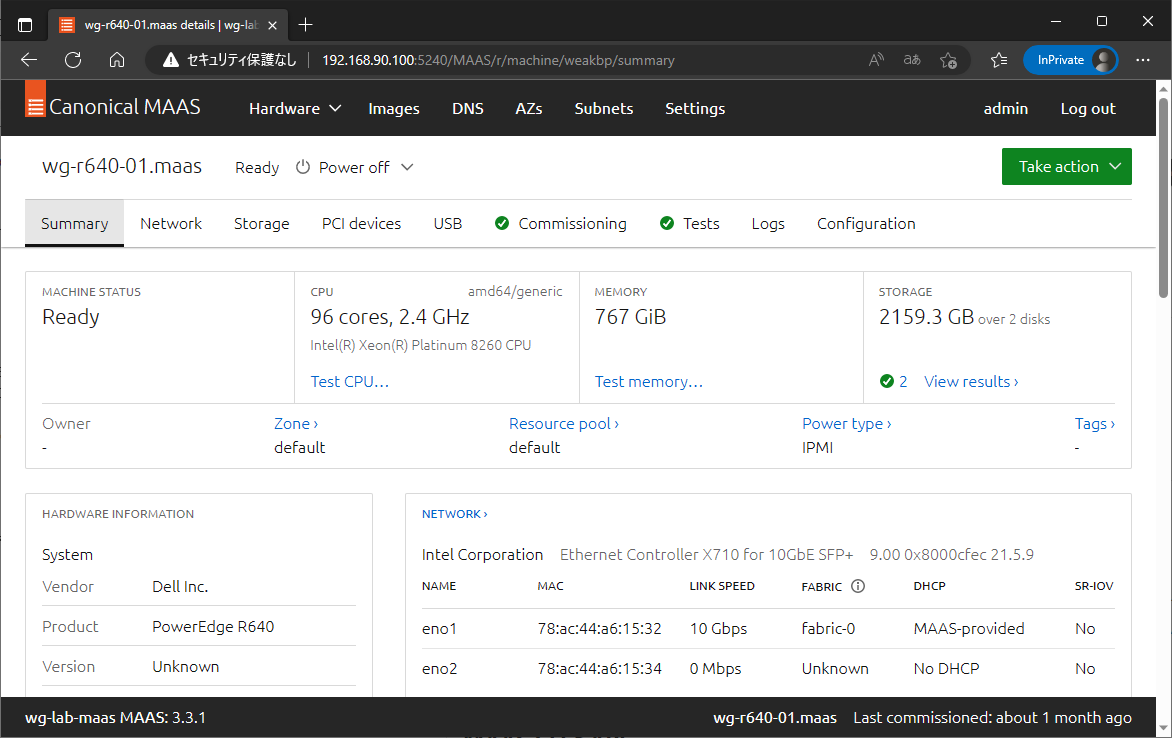Open the PCI devices tab
Screen dimensions: 1172x738
point(361,223)
